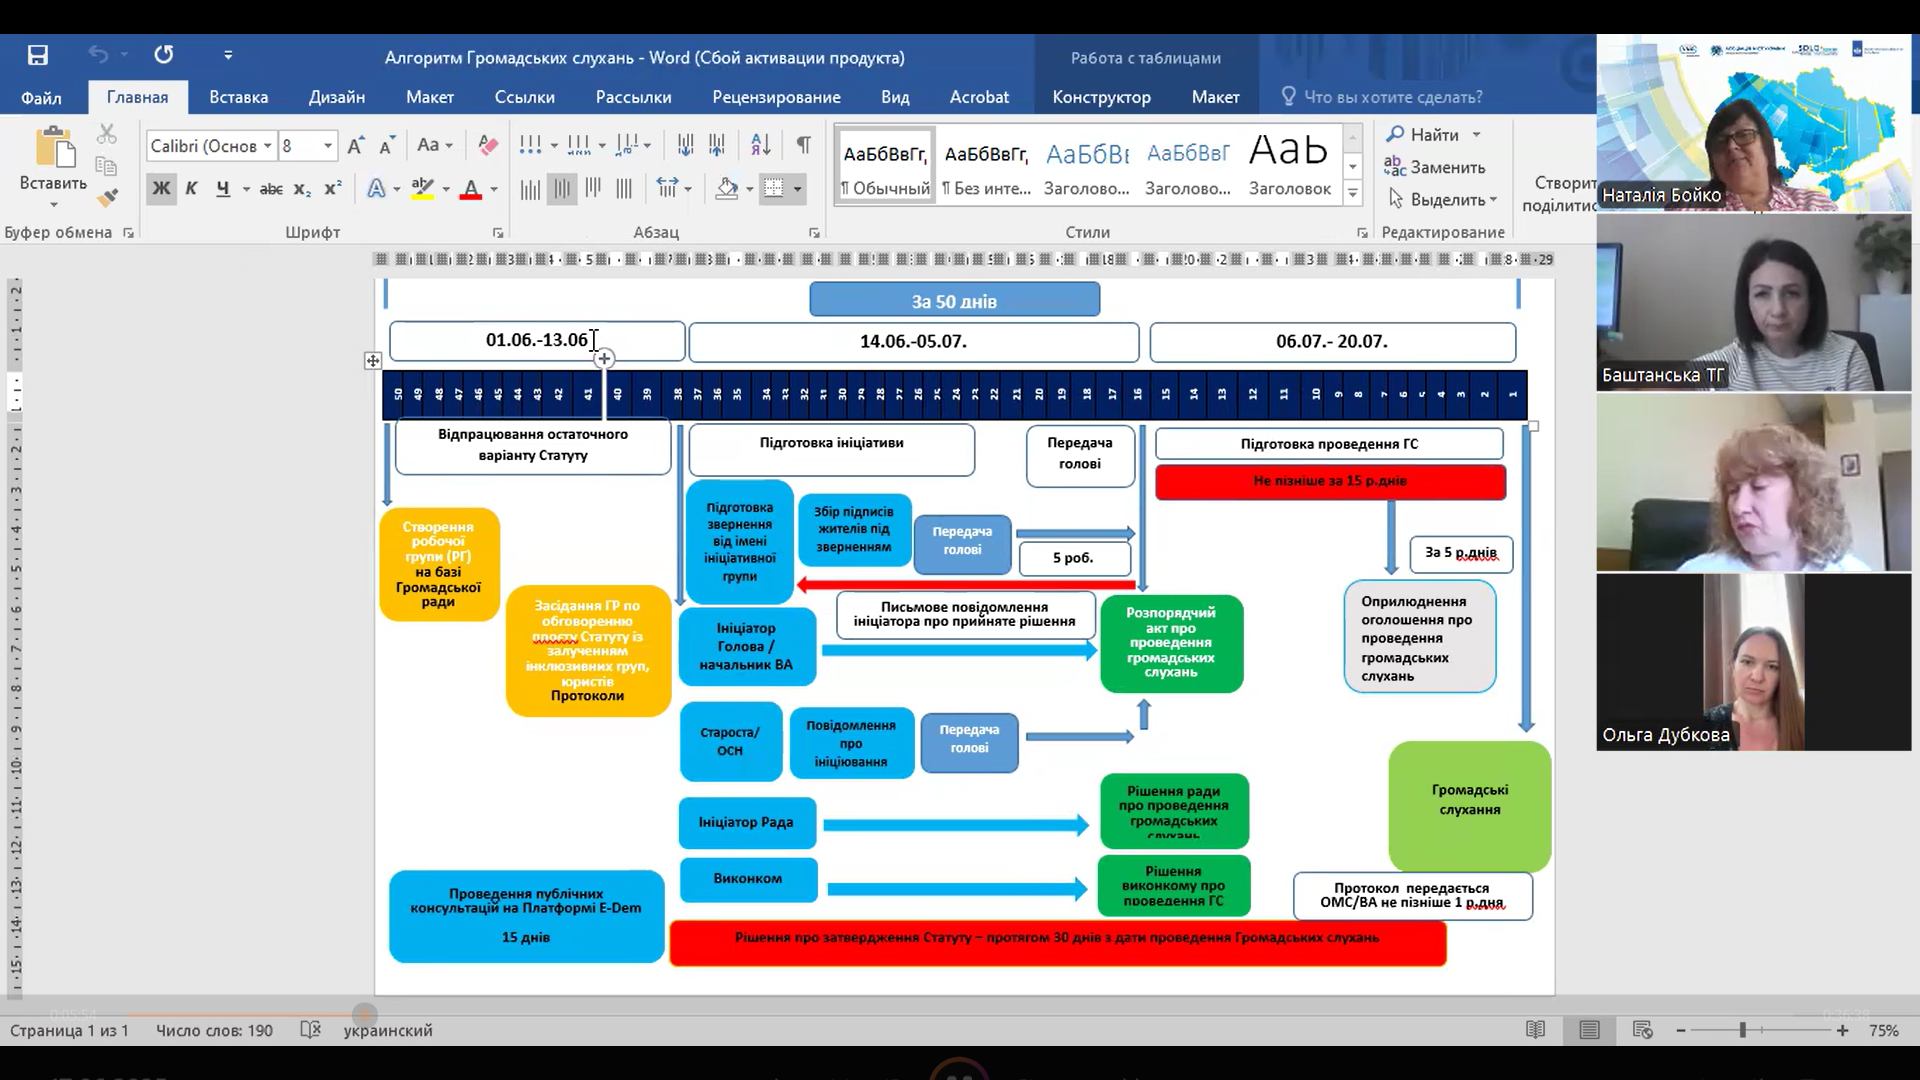This screenshot has height=1080, width=1920.
Task: Click the Increase Font Size icon
Action: pyautogui.click(x=355, y=146)
